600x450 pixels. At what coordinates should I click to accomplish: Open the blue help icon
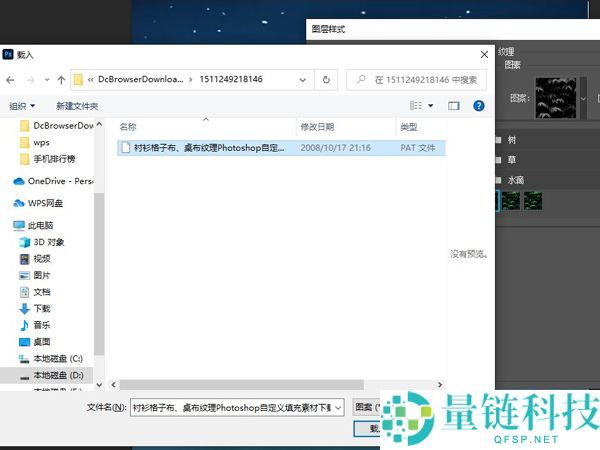coord(479,105)
